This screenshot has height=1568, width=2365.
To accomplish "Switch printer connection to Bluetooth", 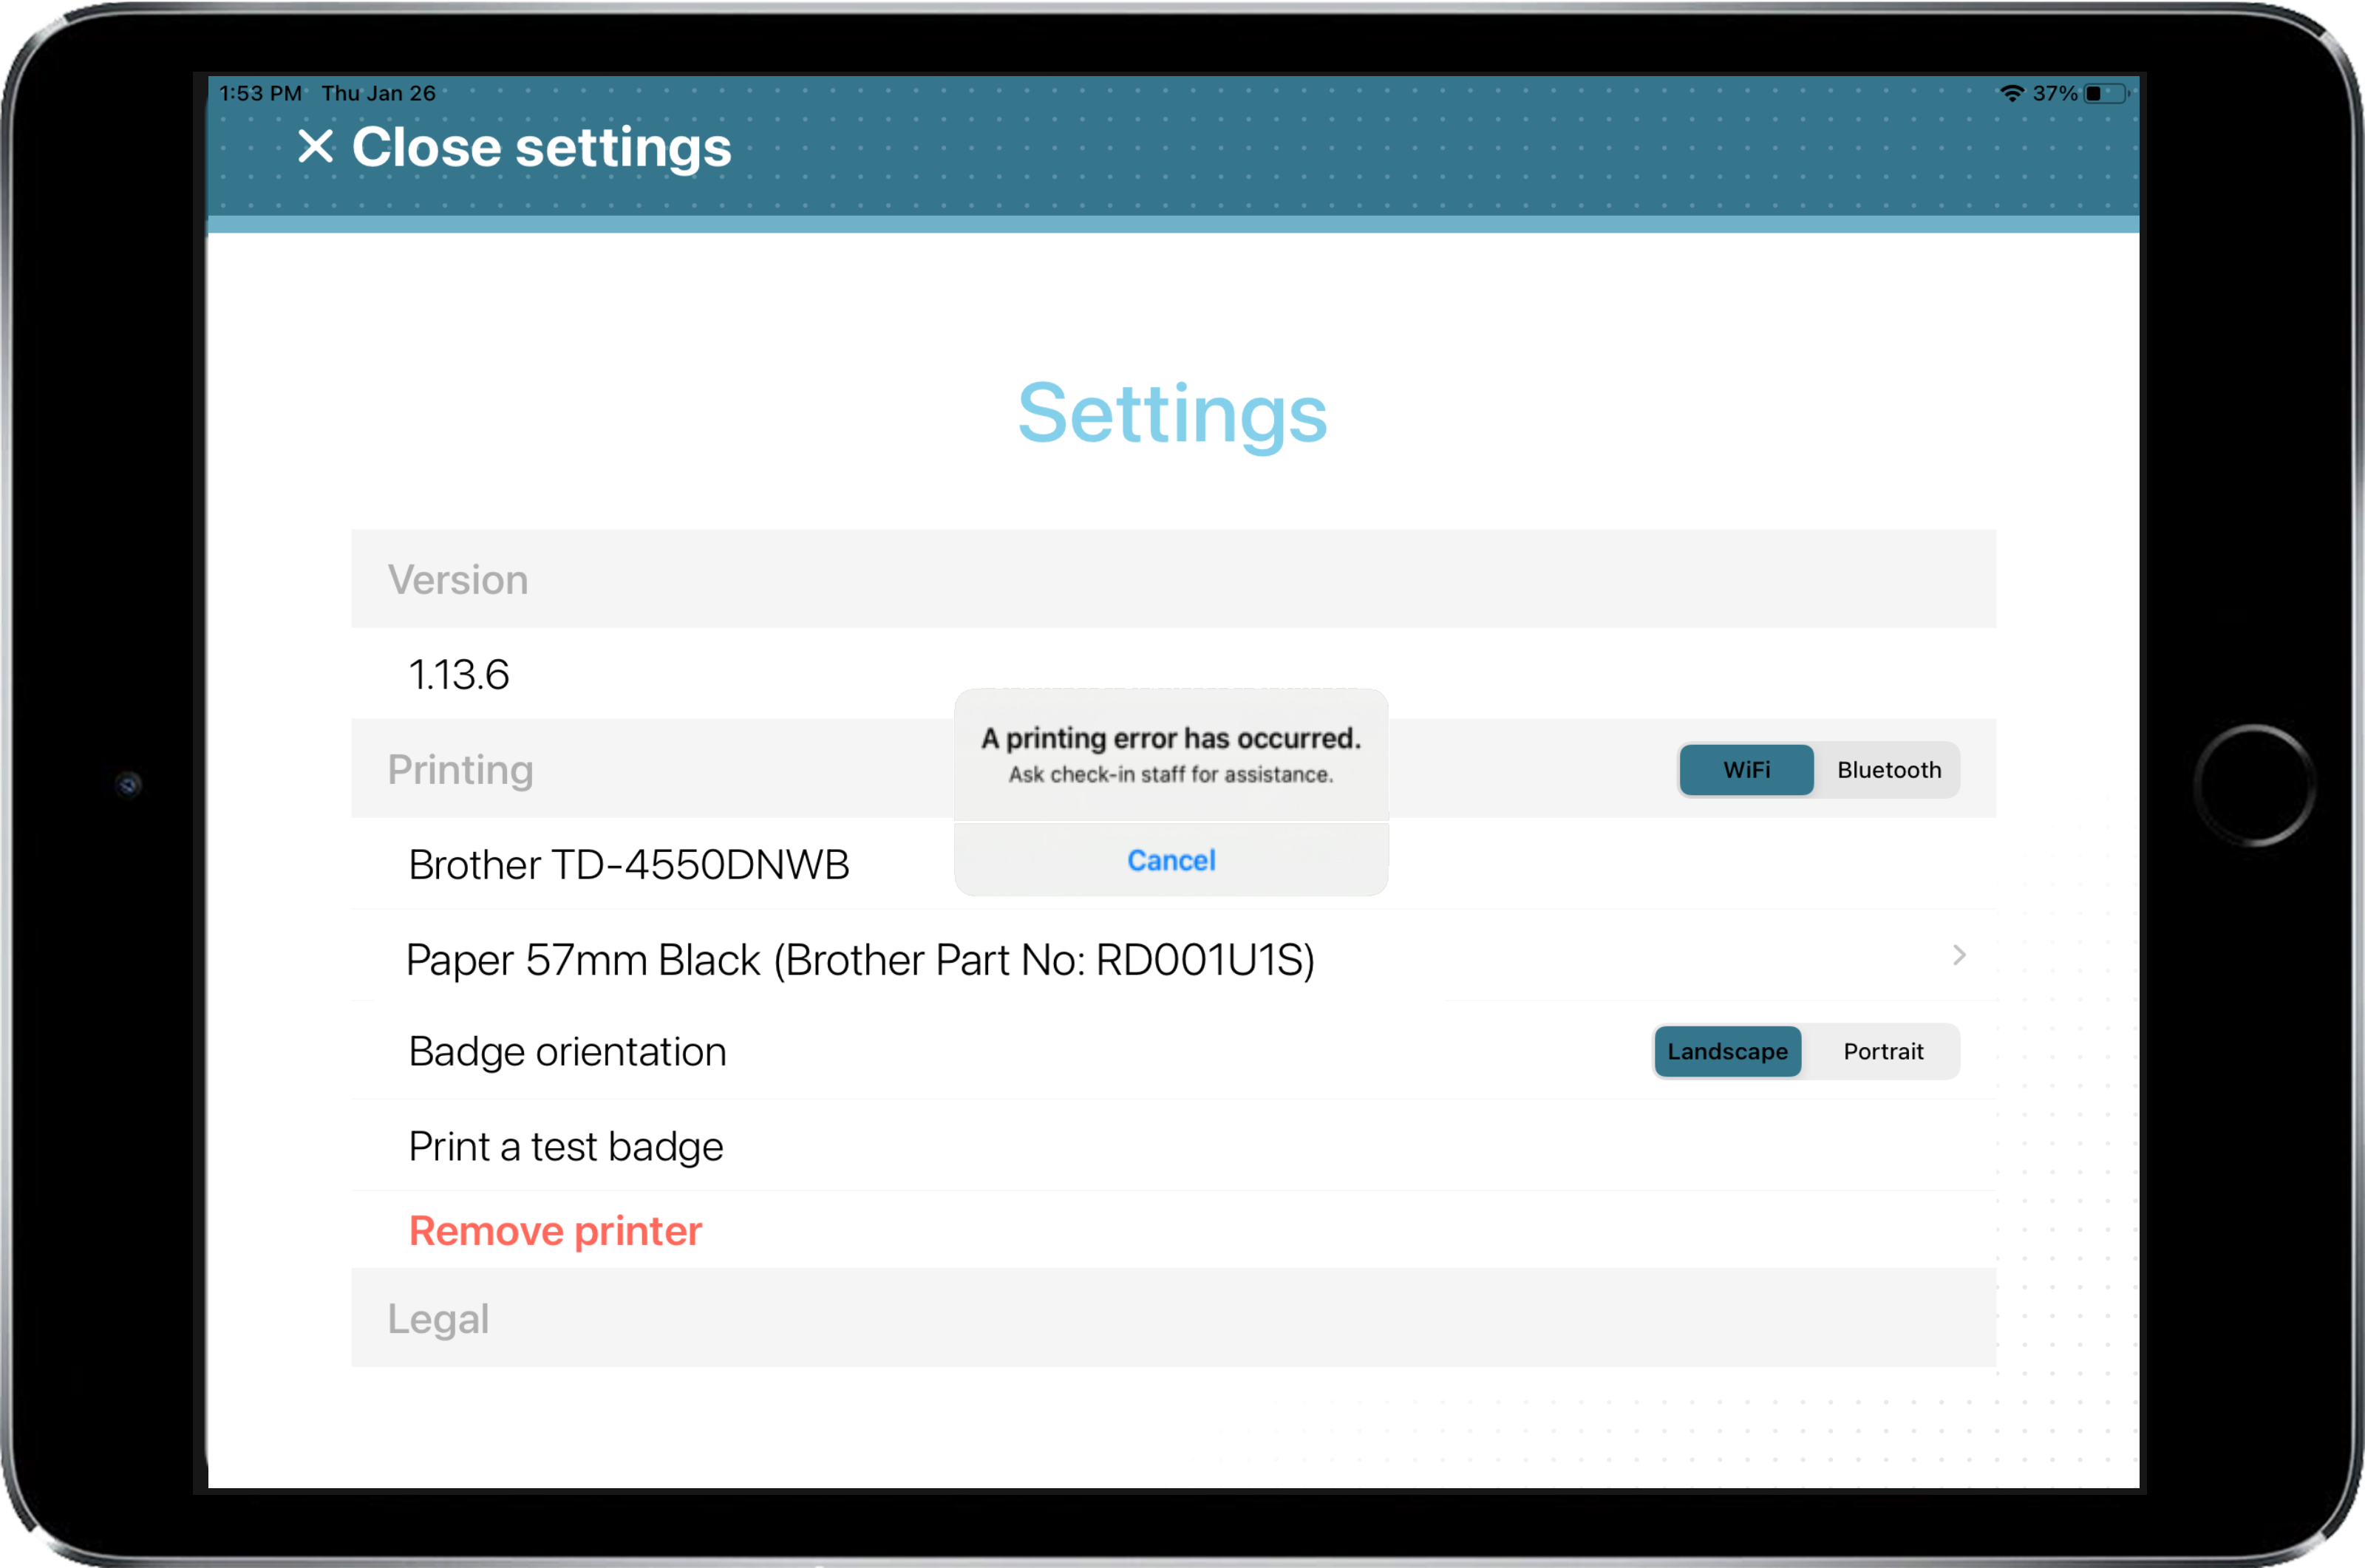I will pos(1891,770).
